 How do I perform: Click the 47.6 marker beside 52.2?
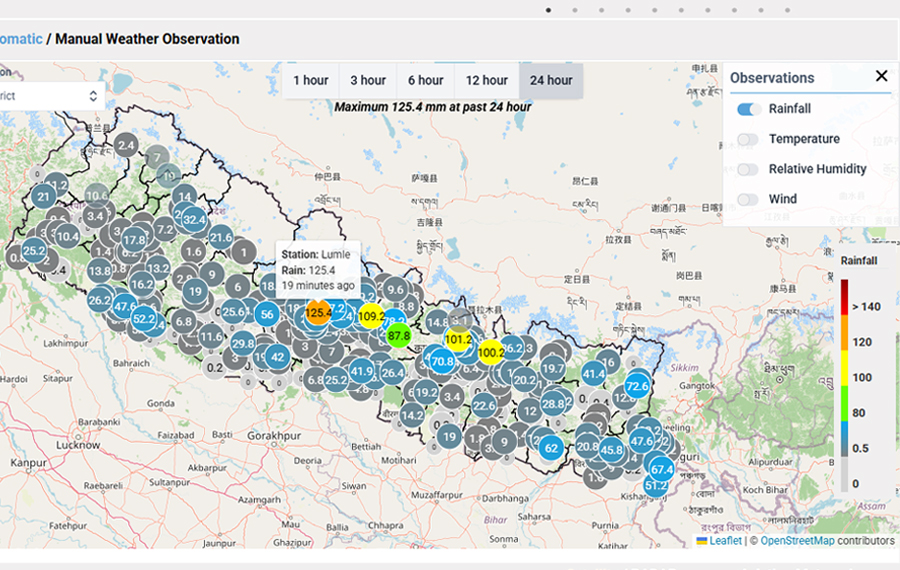pyautogui.click(x=125, y=306)
